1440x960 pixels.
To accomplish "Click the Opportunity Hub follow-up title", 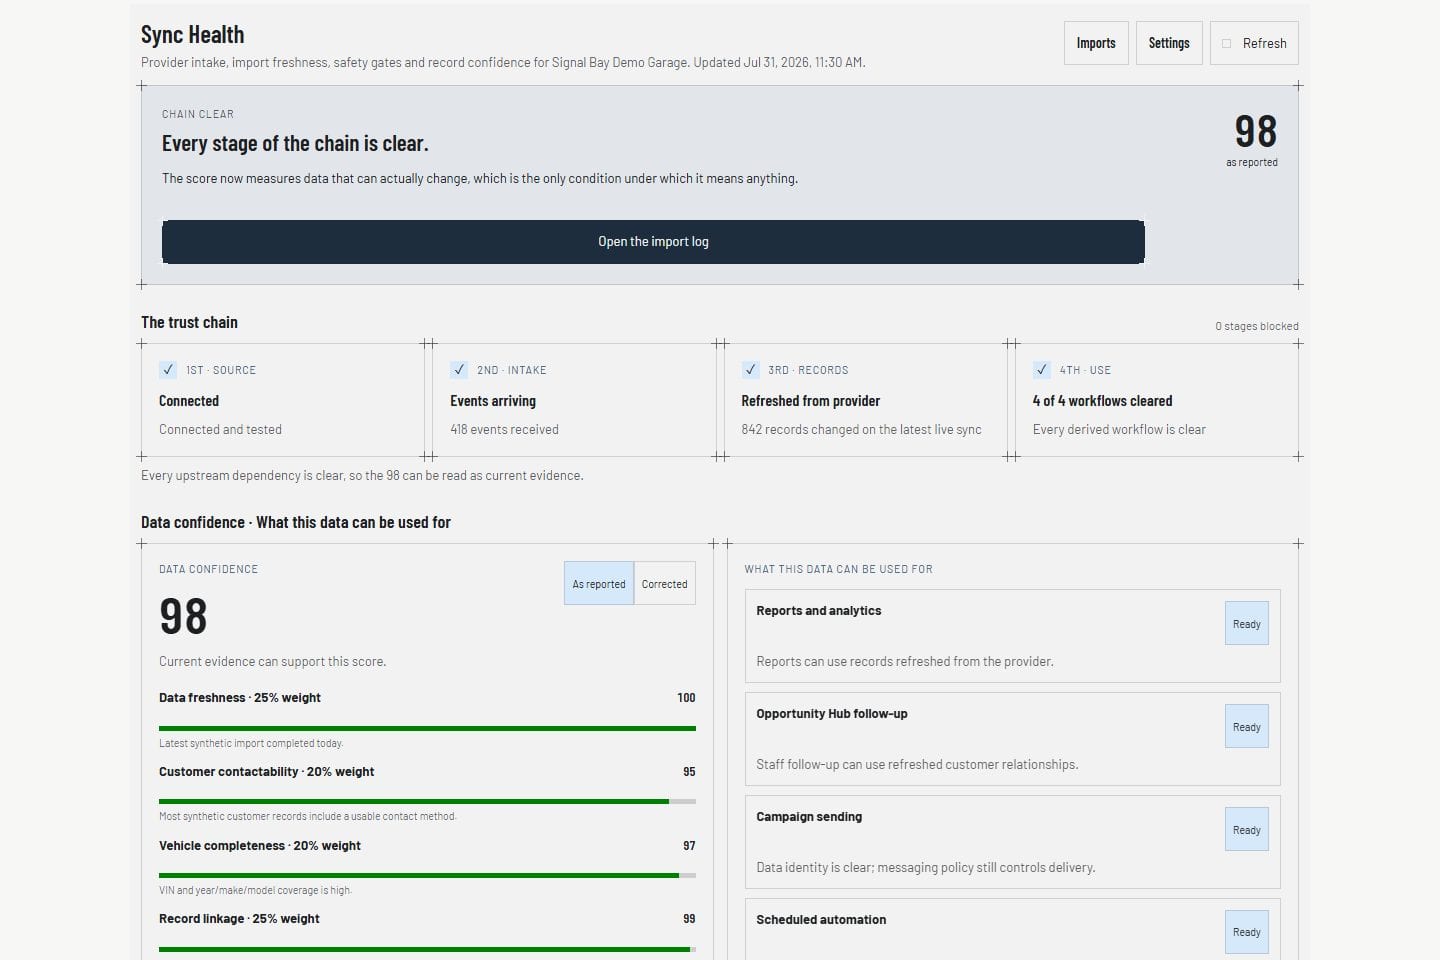I will coord(832,714).
